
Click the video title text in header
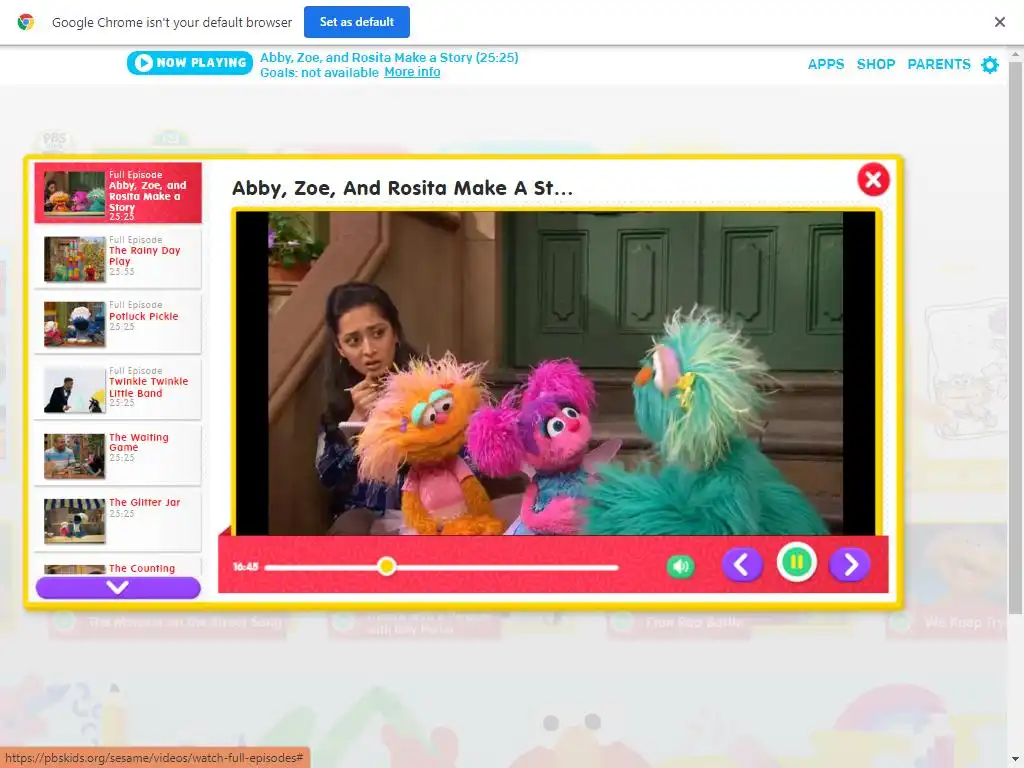click(389, 57)
